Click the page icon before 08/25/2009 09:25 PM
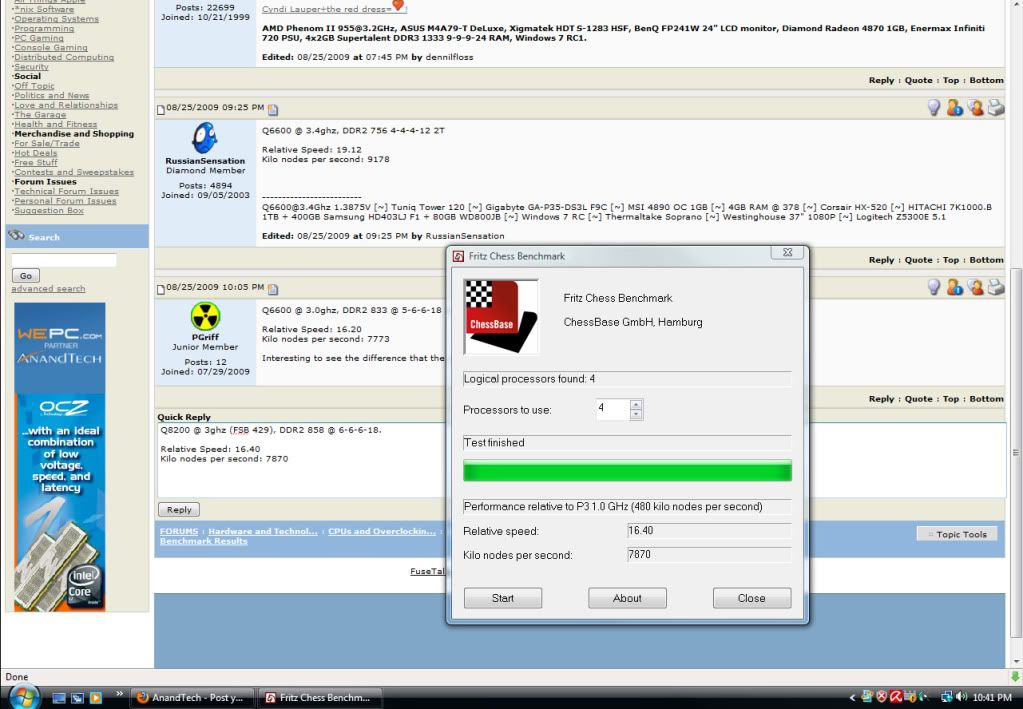The height and width of the screenshot is (709, 1023). pyautogui.click(x=160, y=110)
